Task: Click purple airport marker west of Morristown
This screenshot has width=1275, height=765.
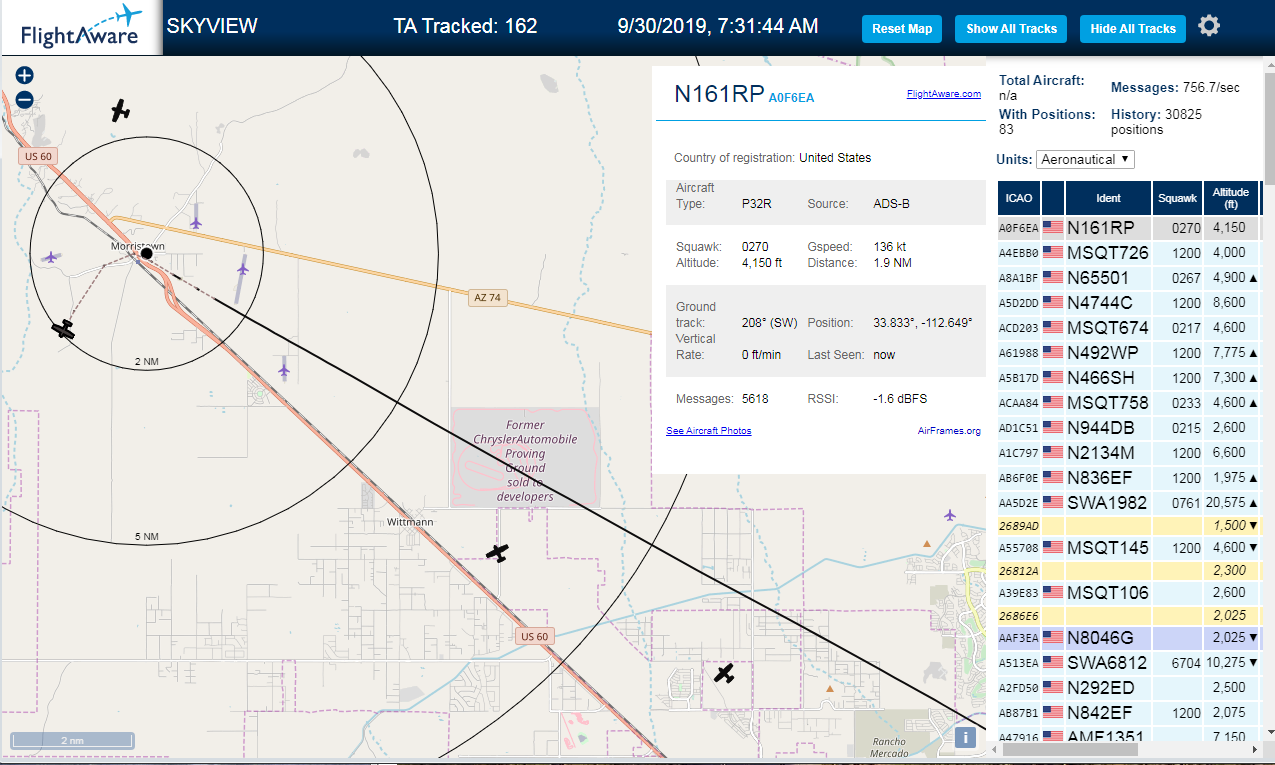Action: 51,257
